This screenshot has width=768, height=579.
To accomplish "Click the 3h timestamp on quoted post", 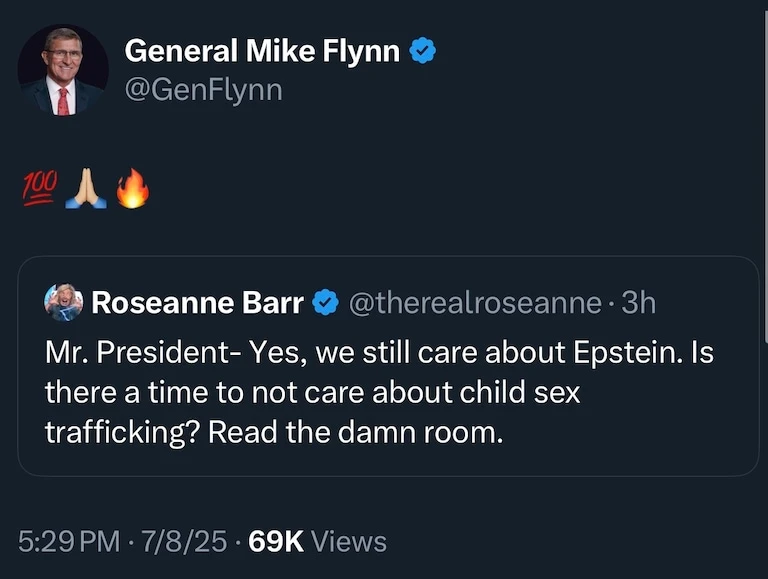I will [639, 302].
